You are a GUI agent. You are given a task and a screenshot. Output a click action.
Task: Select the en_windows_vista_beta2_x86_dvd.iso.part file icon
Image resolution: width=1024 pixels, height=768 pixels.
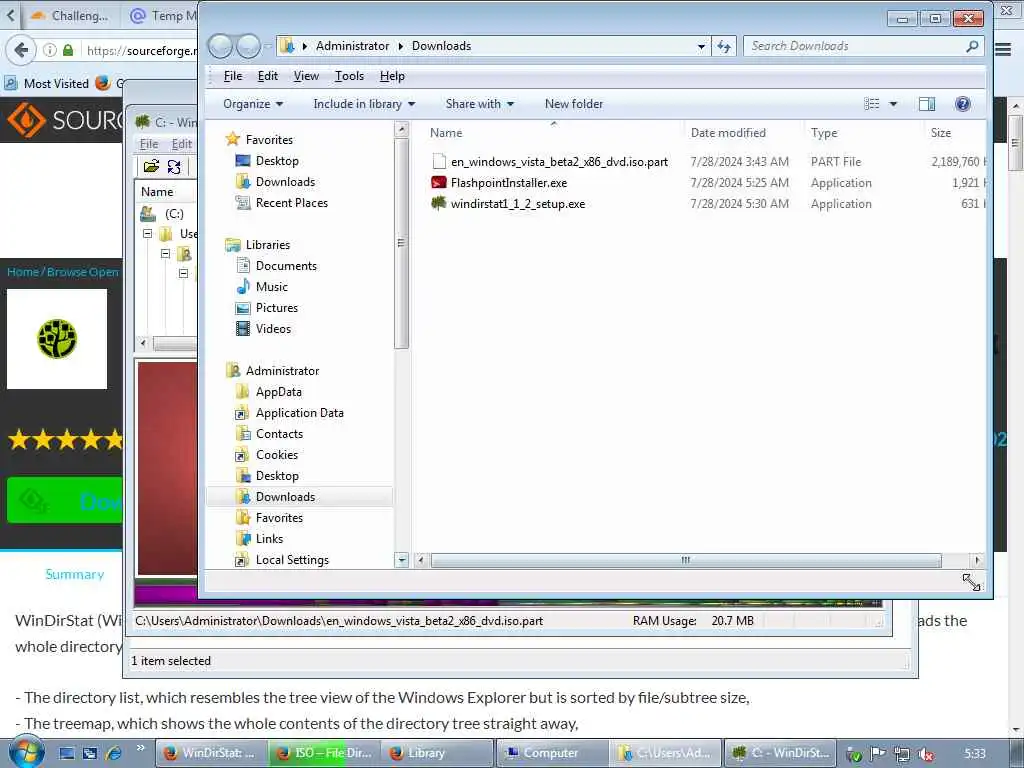pos(439,161)
